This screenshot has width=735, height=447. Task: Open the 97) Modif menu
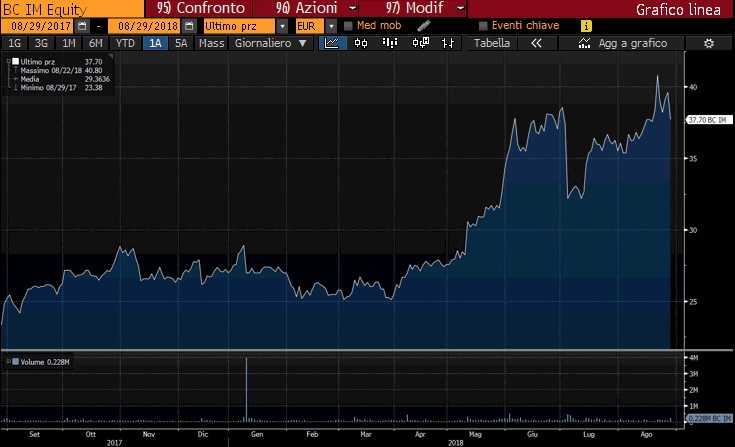[414, 8]
